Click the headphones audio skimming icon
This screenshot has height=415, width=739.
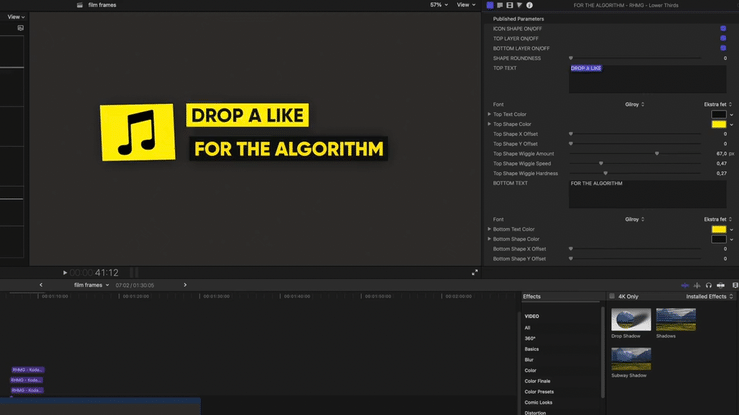(709, 285)
